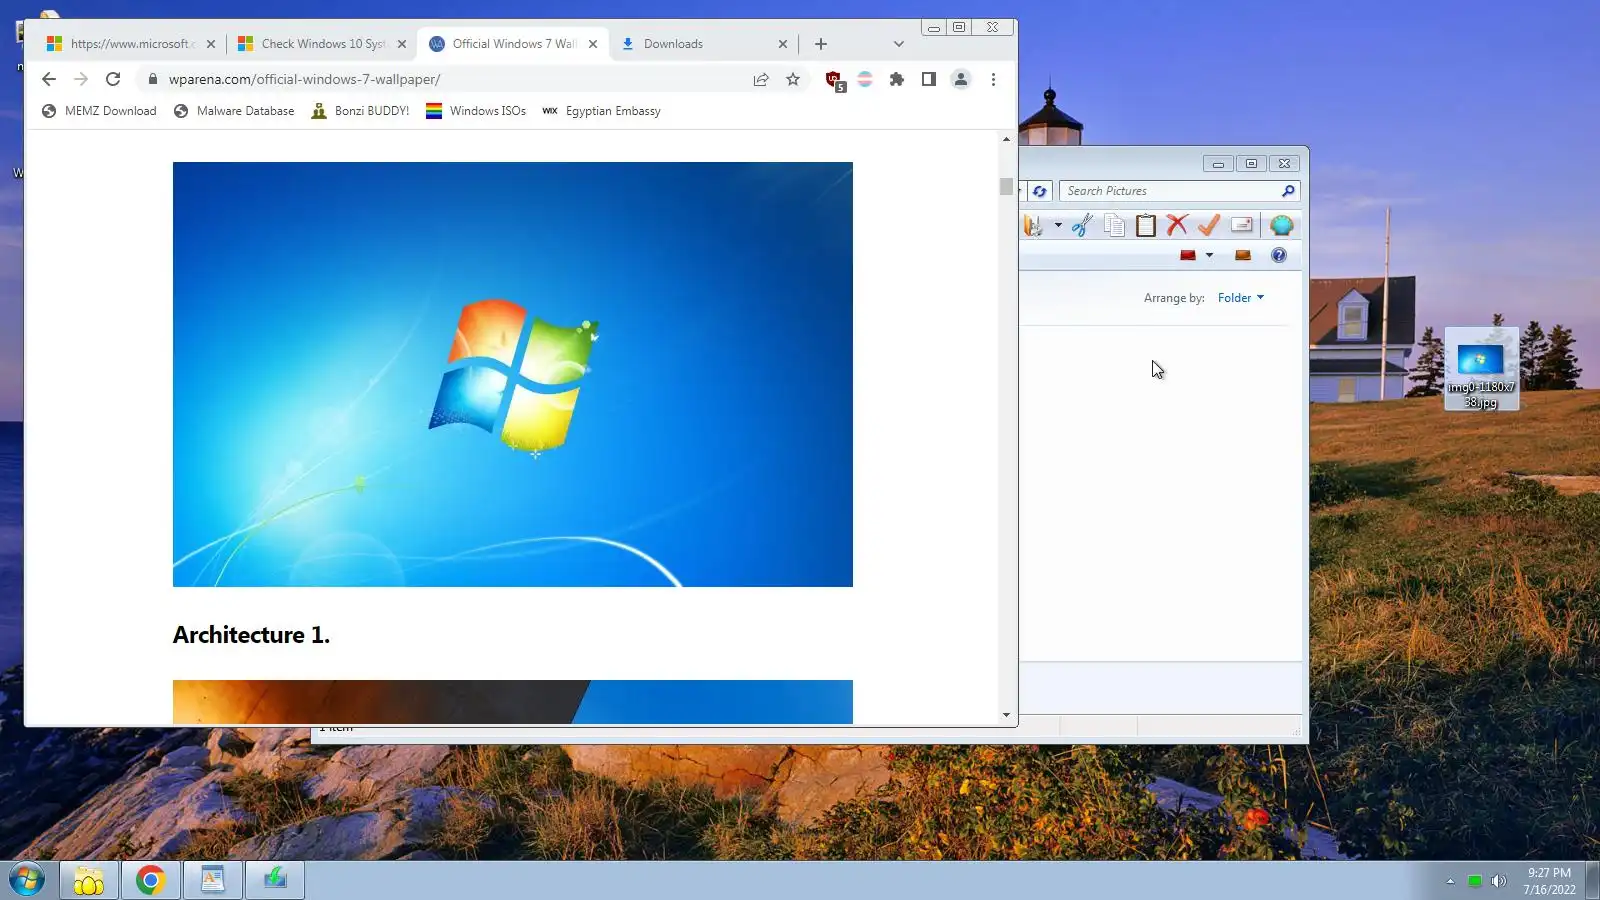Open the folder app pinned on the taskbar
Image resolution: width=1600 pixels, height=900 pixels.
pyautogui.click(x=89, y=880)
